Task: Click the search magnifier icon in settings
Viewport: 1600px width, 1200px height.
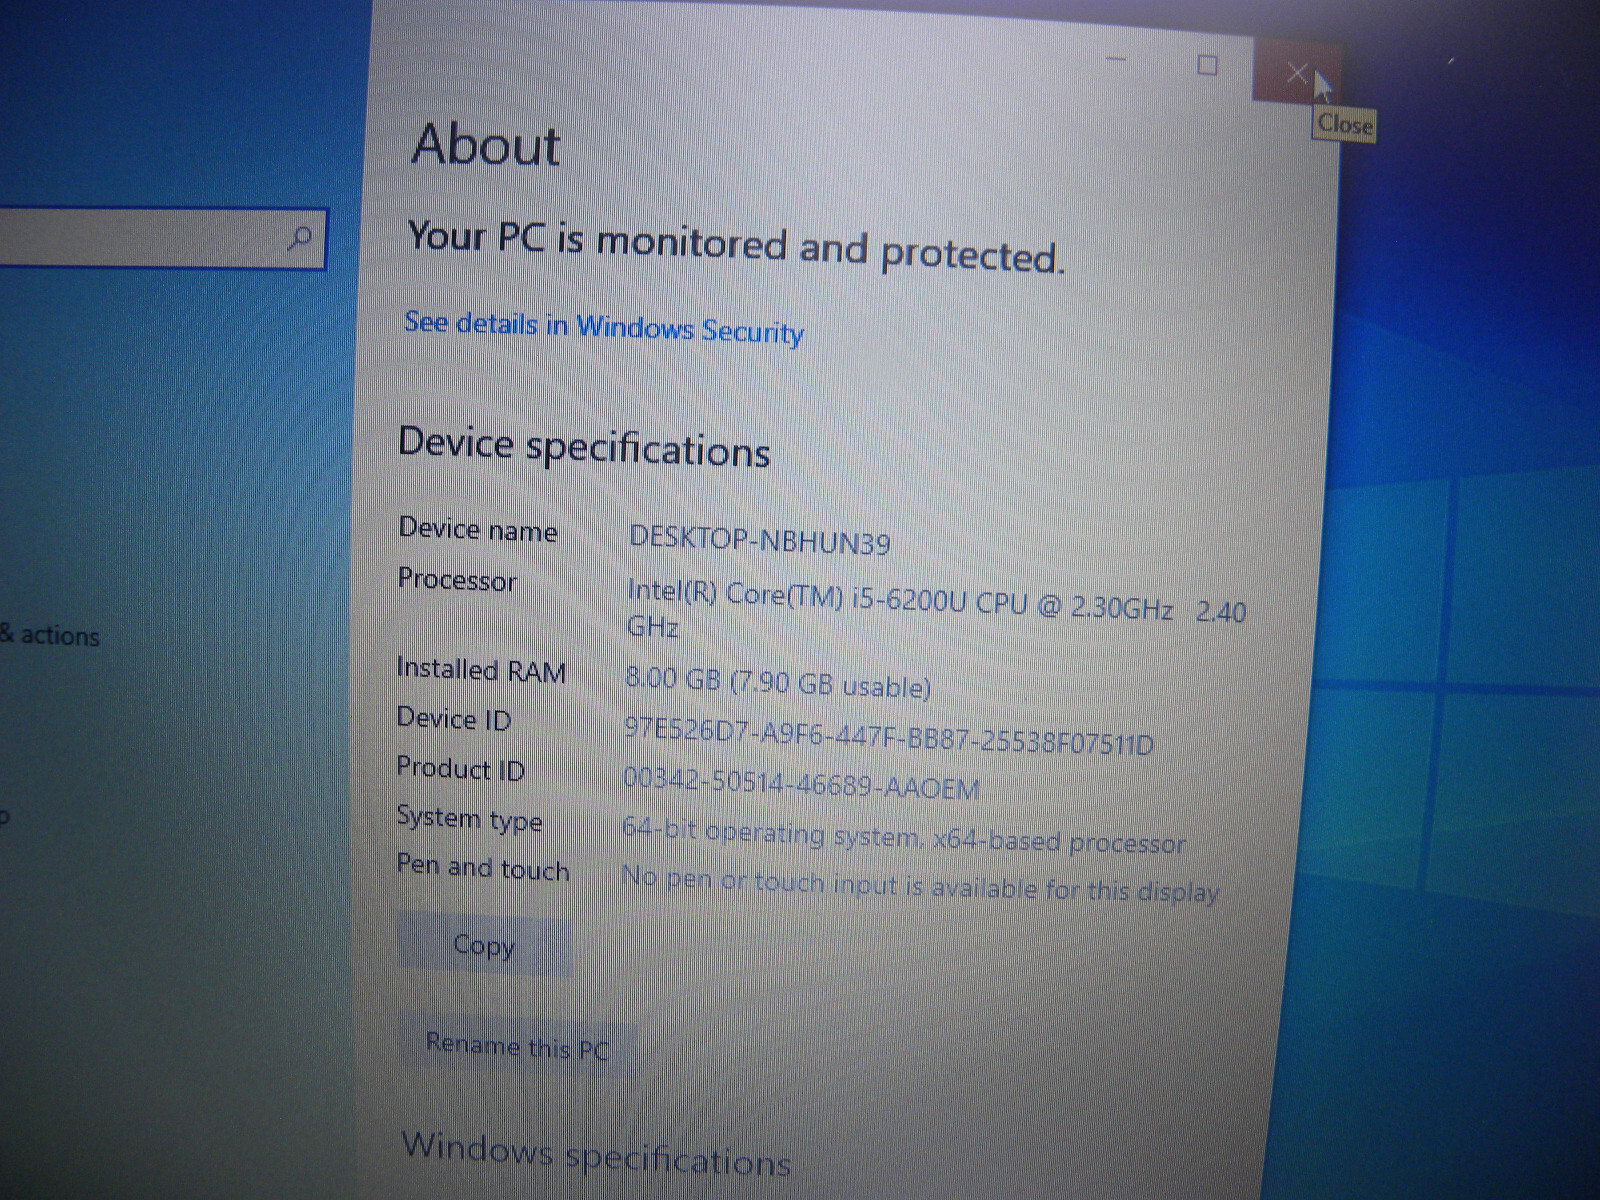Action: 299,238
